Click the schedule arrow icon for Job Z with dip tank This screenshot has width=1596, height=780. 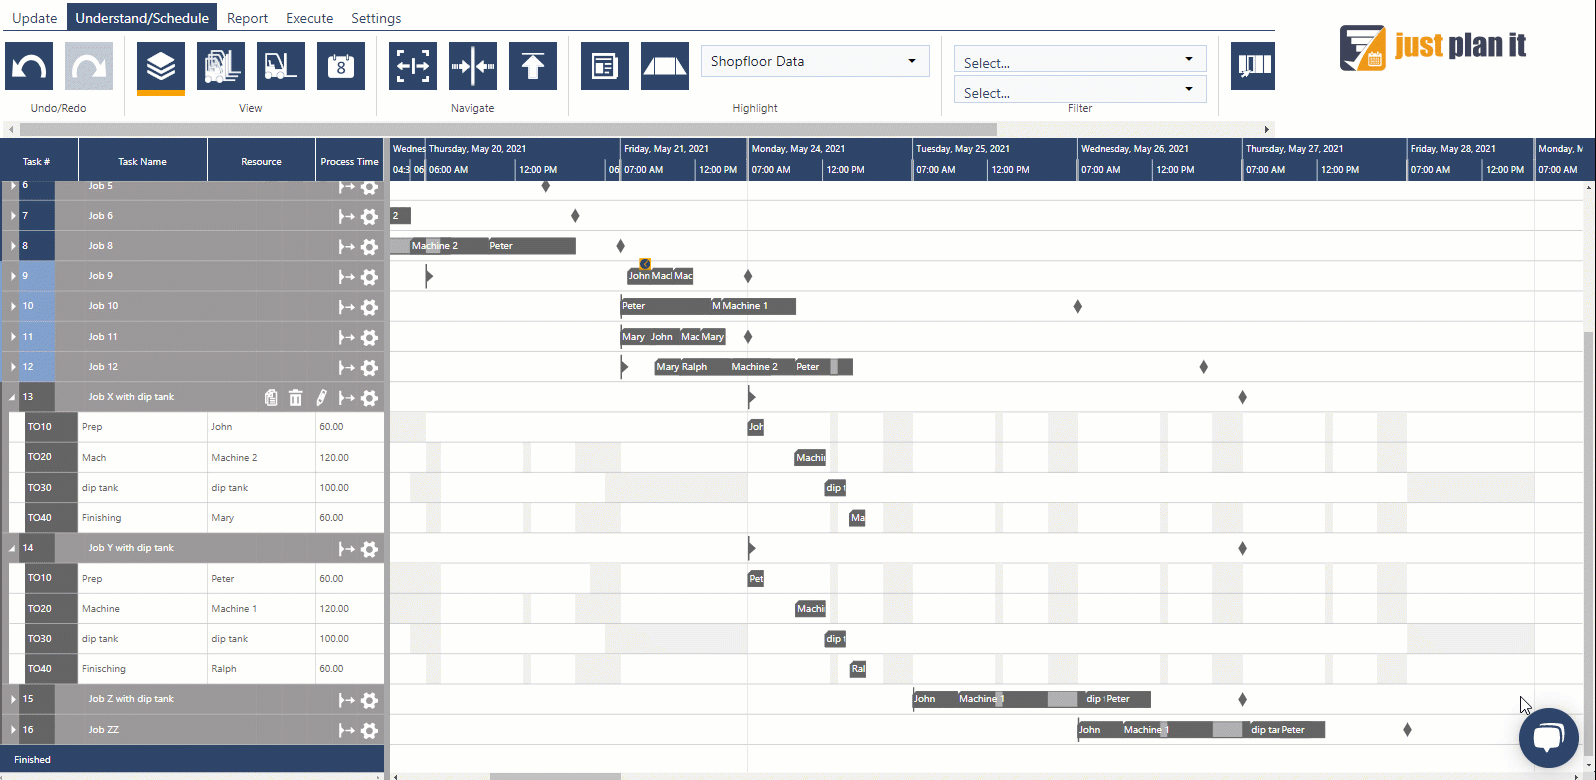click(x=347, y=700)
